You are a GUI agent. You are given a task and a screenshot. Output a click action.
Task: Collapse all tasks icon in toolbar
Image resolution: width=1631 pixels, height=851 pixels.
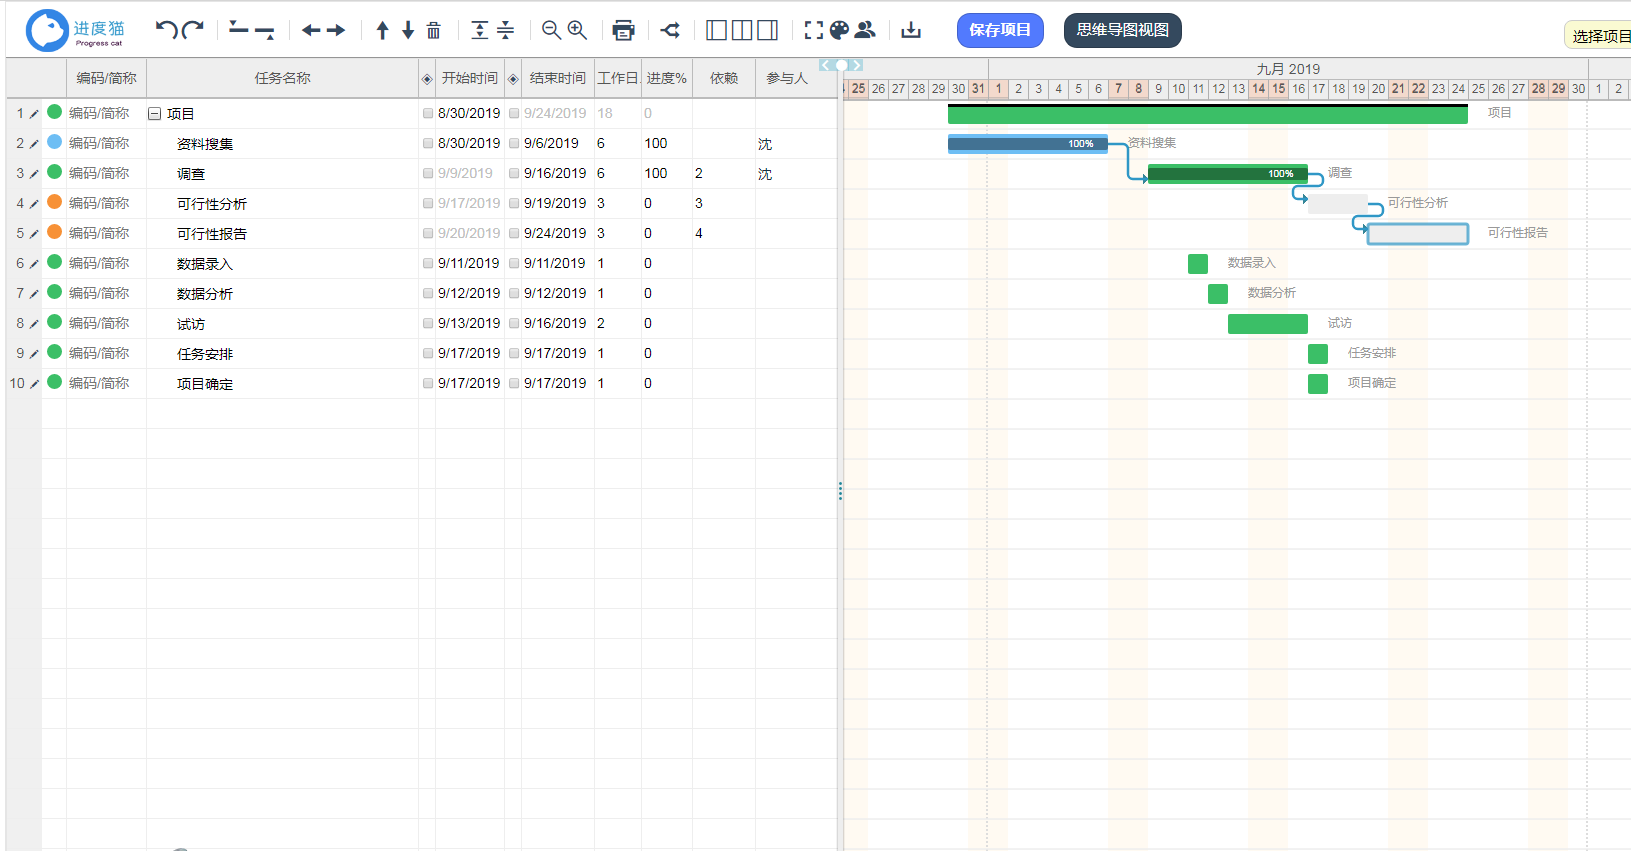(x=506, y=30)
